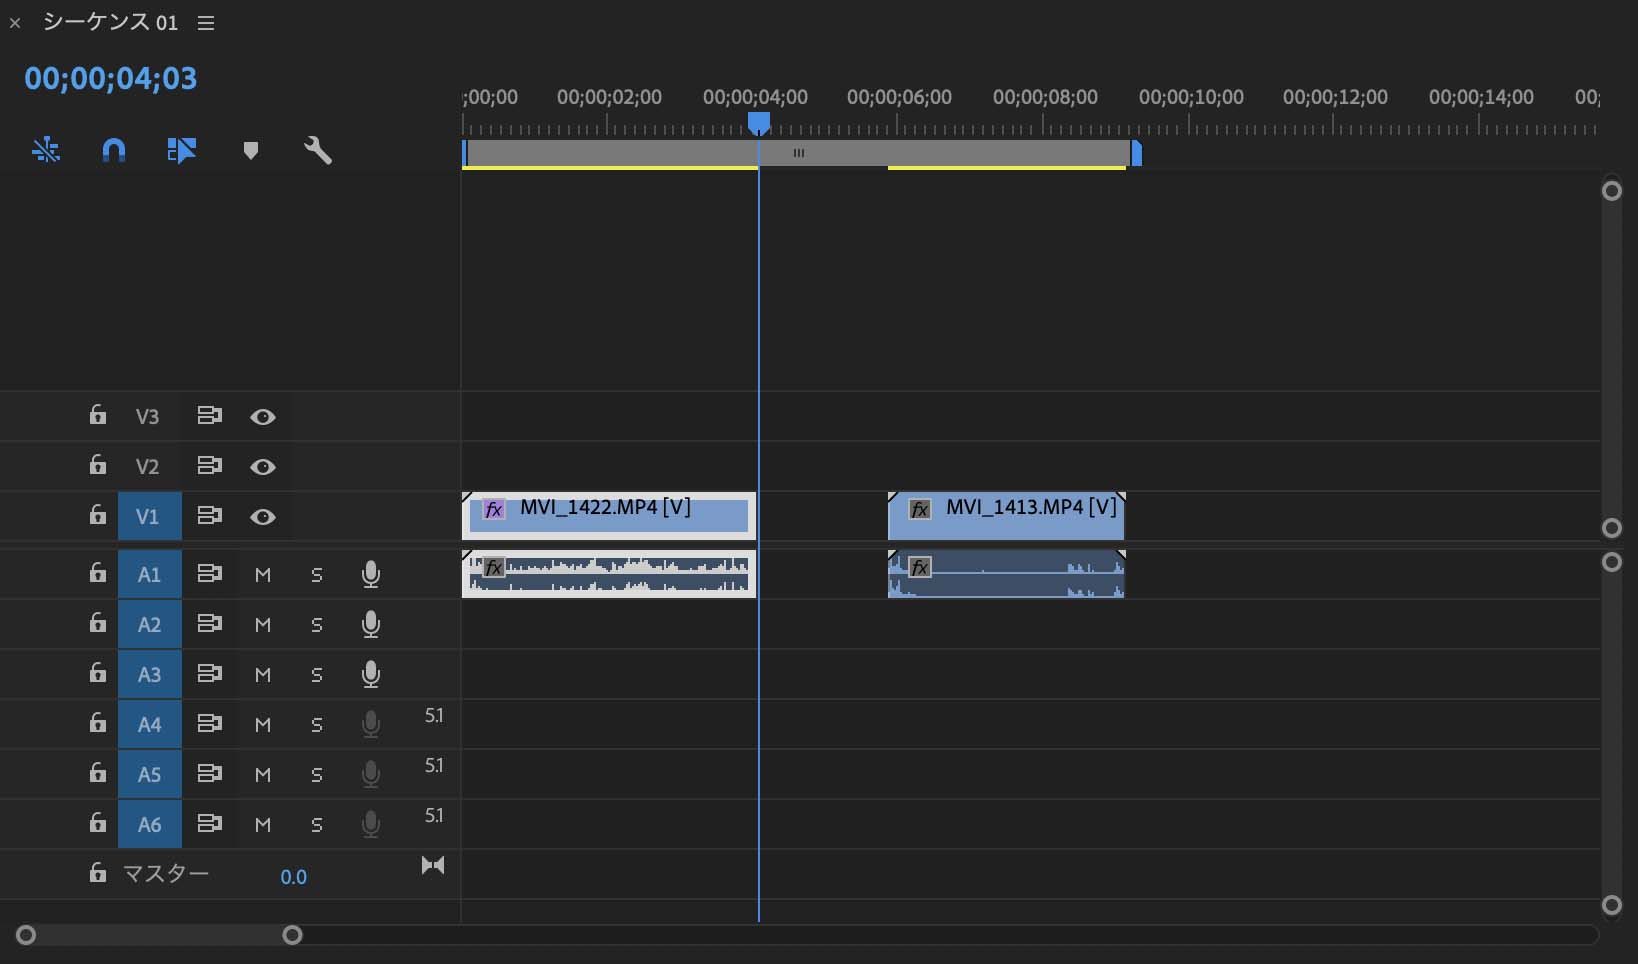Image resolution: width=1638 pixels, height=964 pixels.
Task: Click time ruler at 00;00;10;00
Action: click(x=1191, y=97)
